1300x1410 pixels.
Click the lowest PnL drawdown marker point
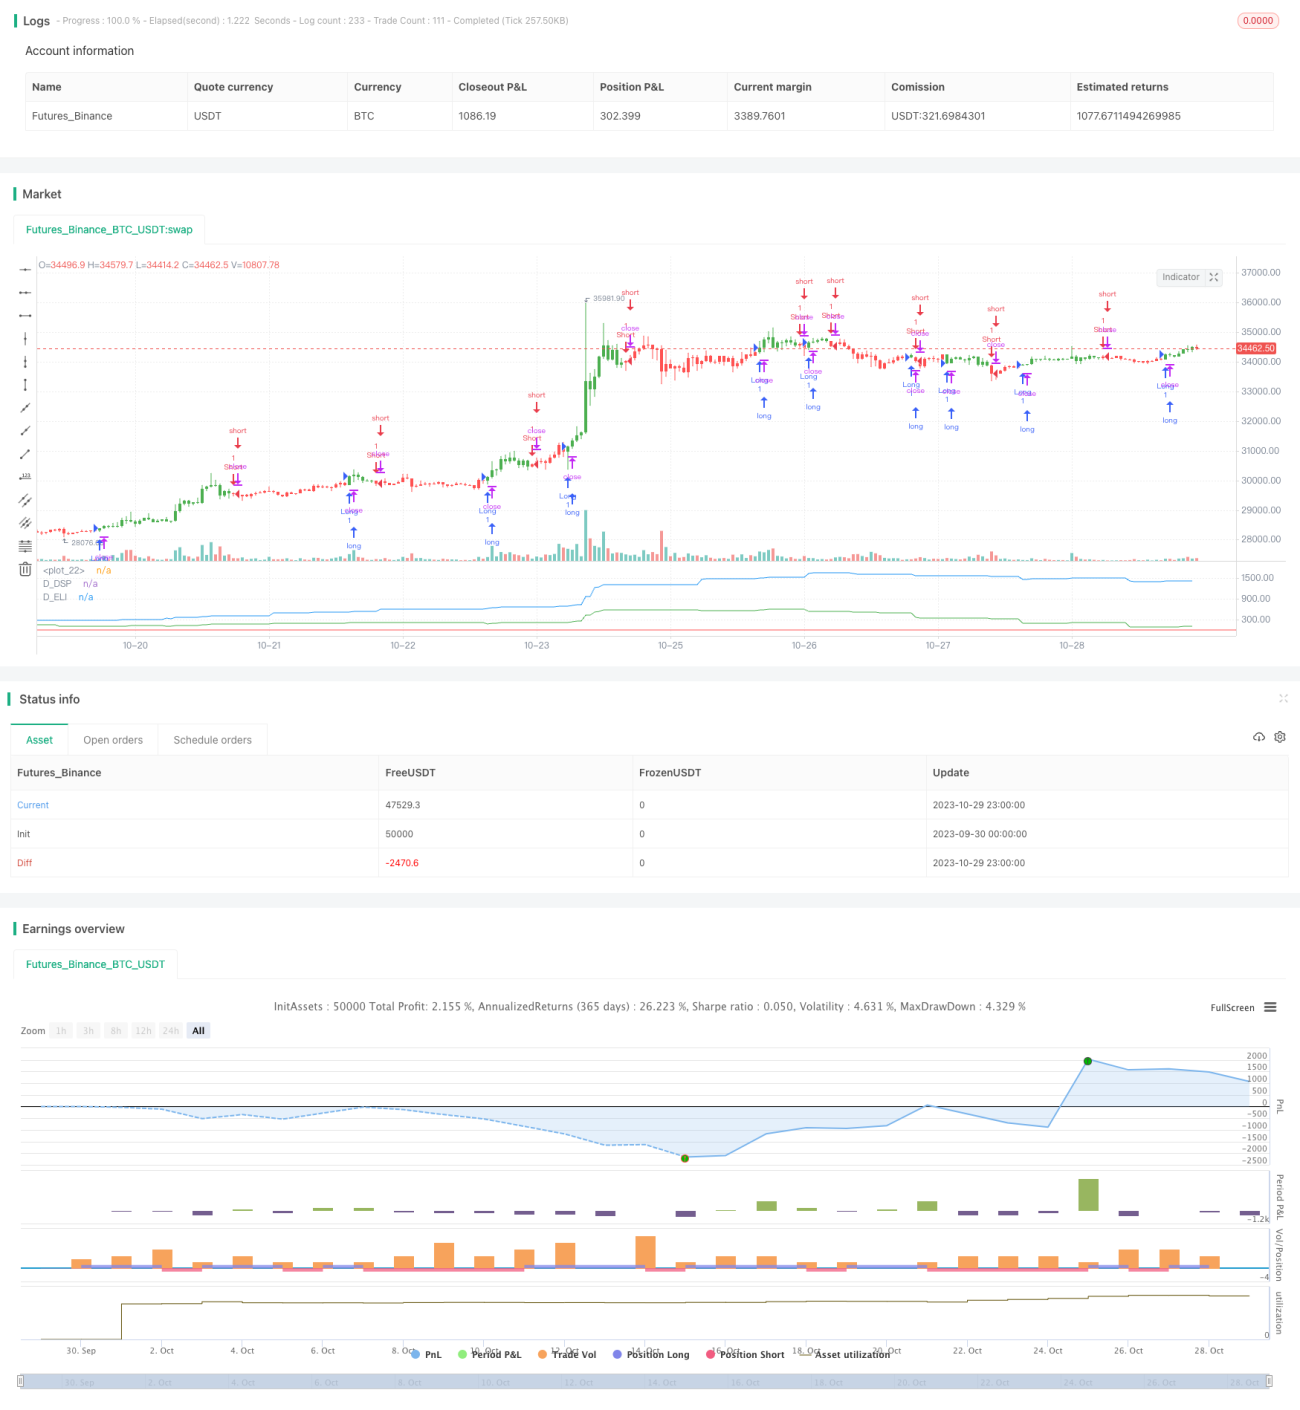coord(685,1158)
